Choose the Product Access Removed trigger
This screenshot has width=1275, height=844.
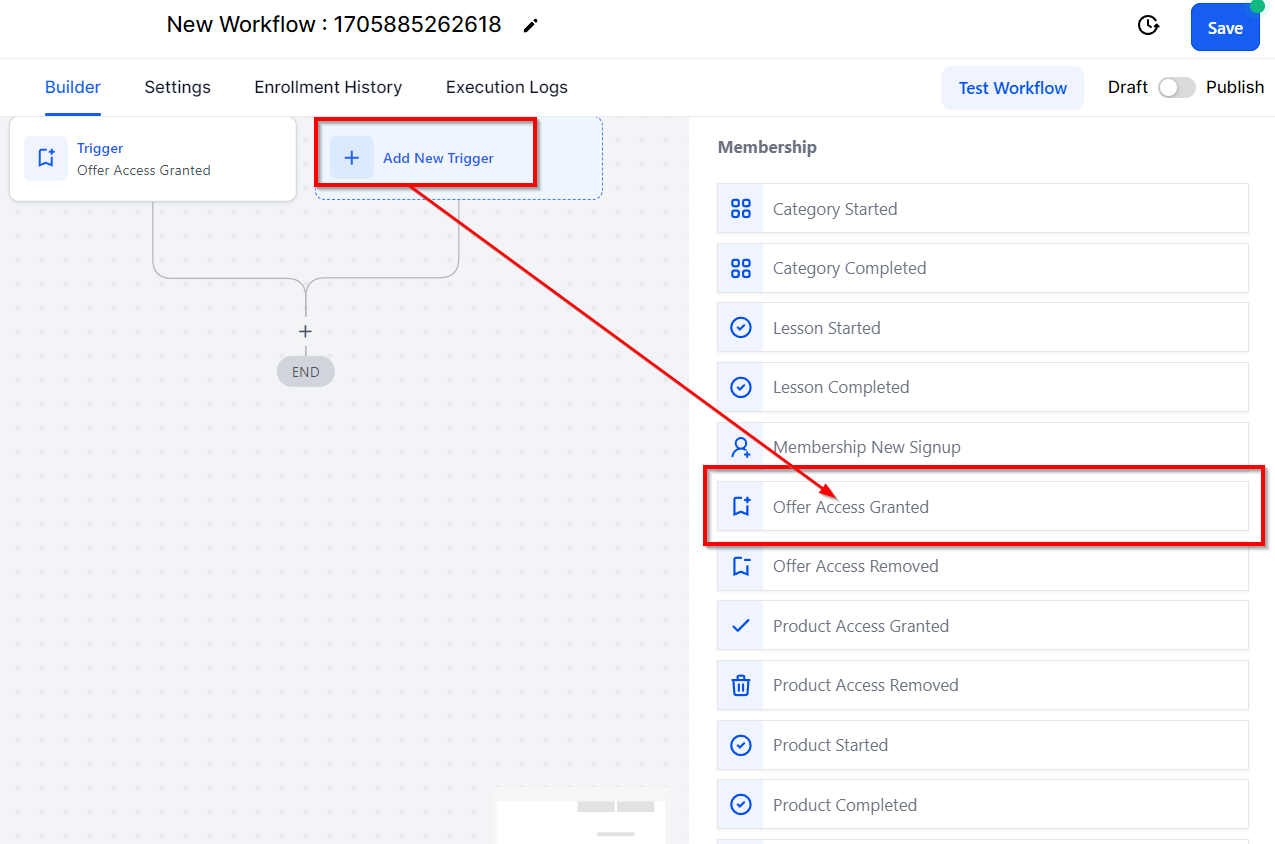(x=983, y=685)
